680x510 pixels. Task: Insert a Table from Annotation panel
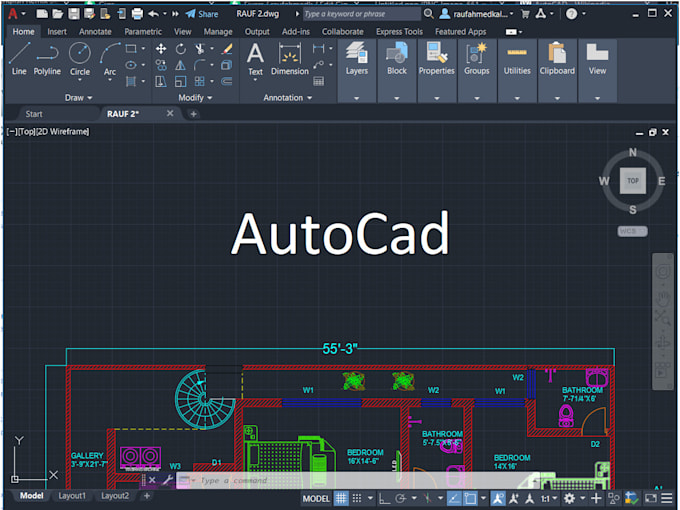coord(319,81)
